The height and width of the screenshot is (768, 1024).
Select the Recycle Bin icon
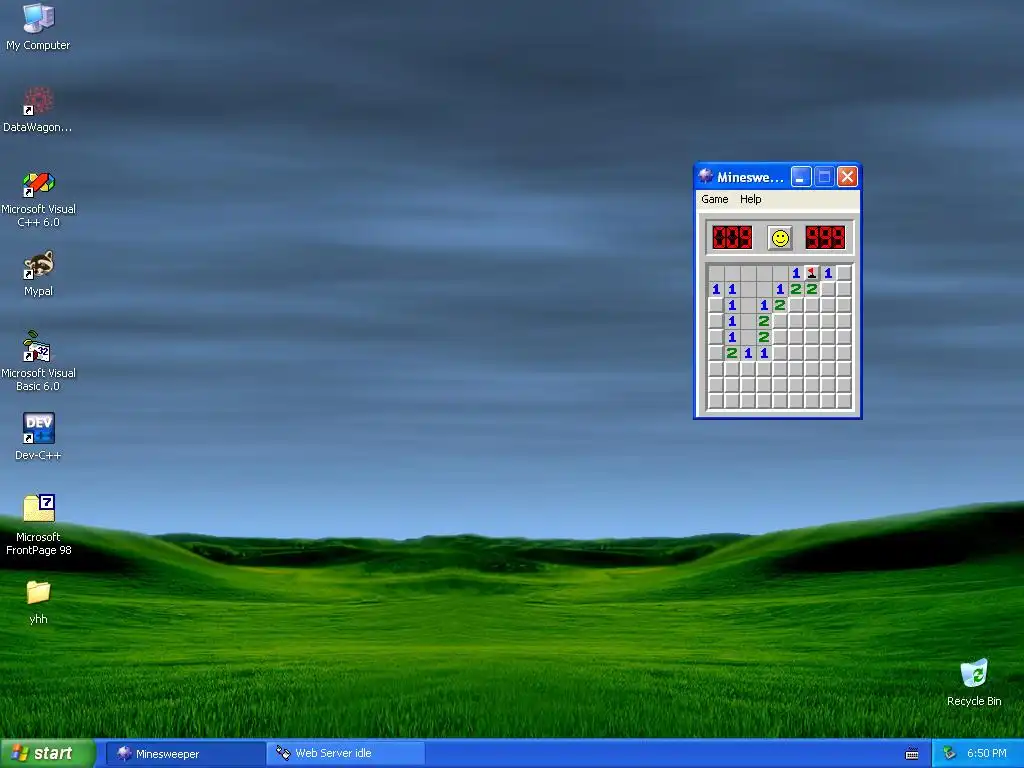(974, 682)
